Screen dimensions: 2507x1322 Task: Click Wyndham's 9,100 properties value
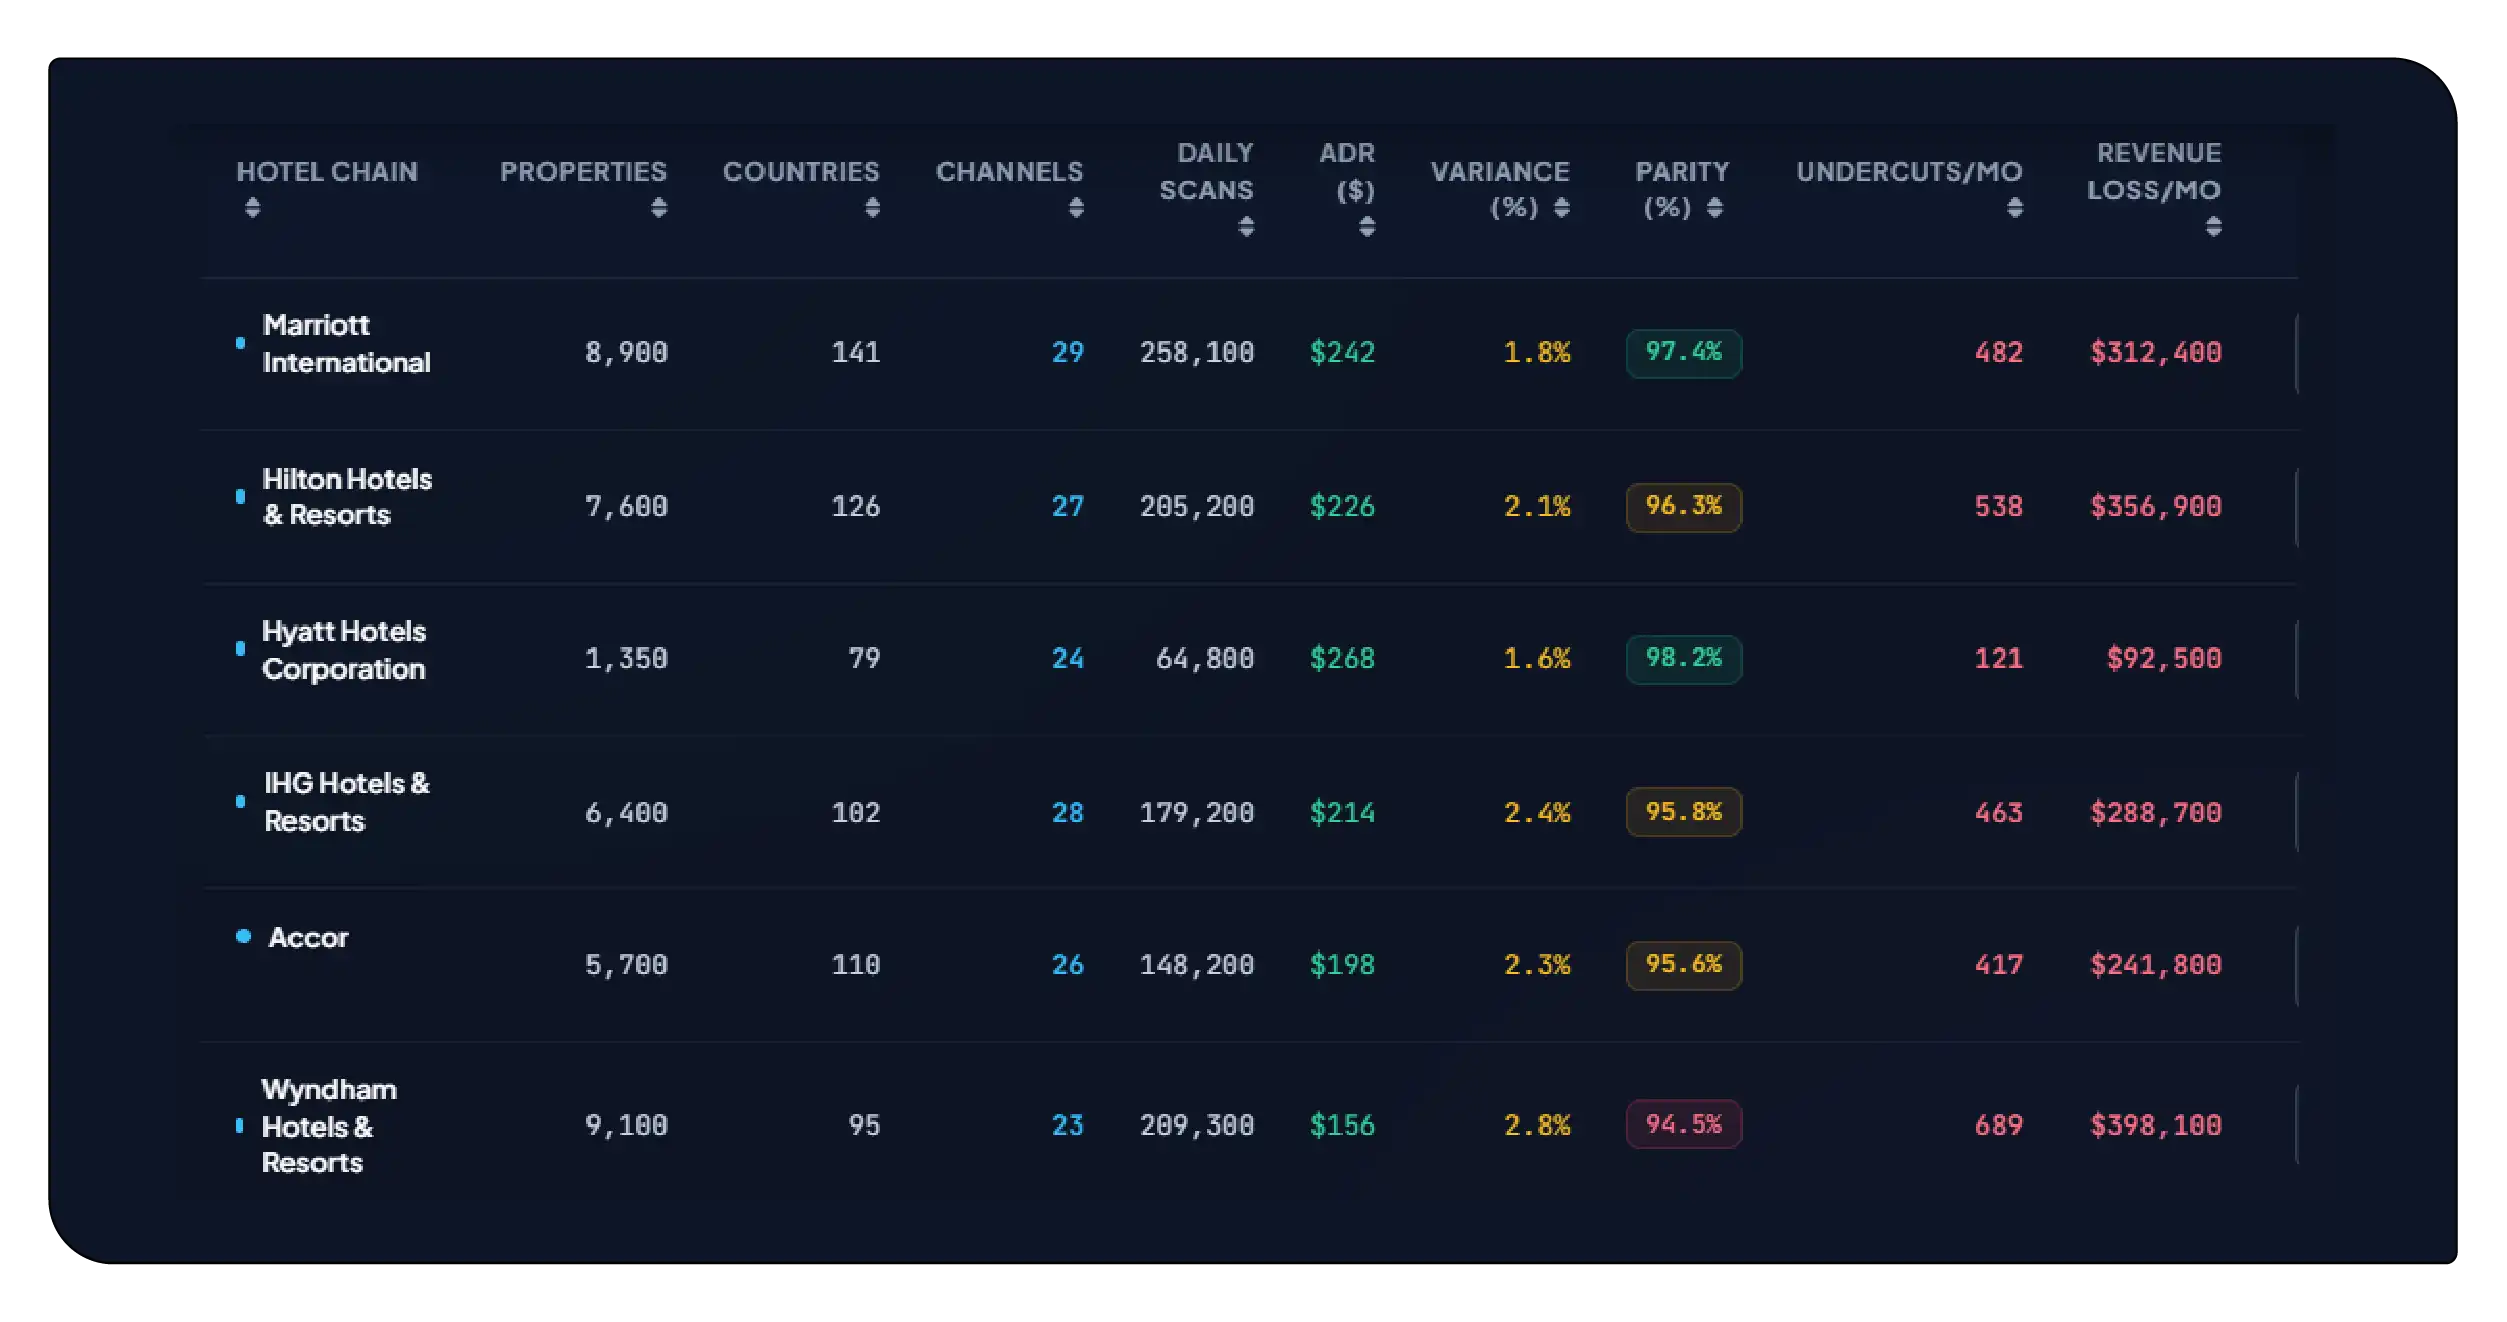[626, 1126]
